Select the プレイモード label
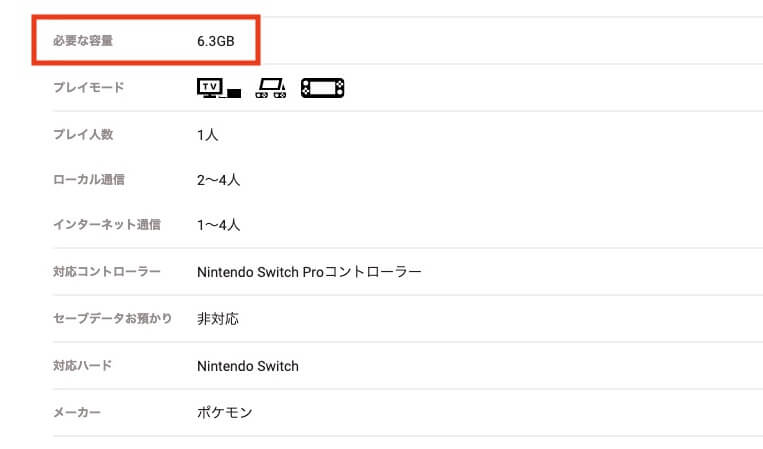This screenshot has width=763, height=449. (89, 88)
